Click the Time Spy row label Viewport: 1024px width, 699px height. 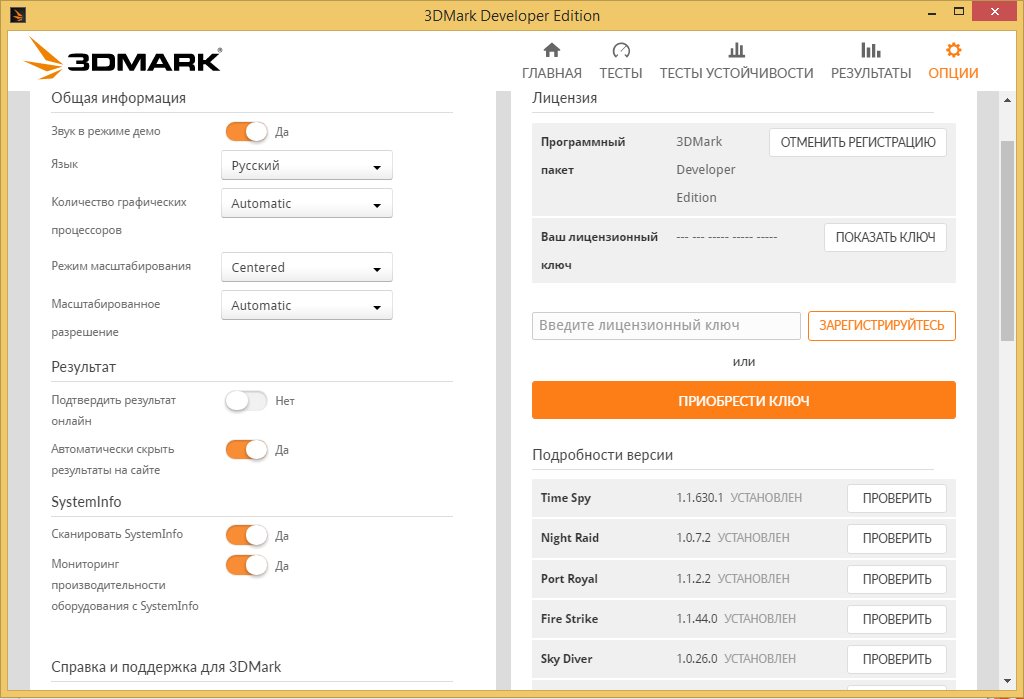pos(566,498)
